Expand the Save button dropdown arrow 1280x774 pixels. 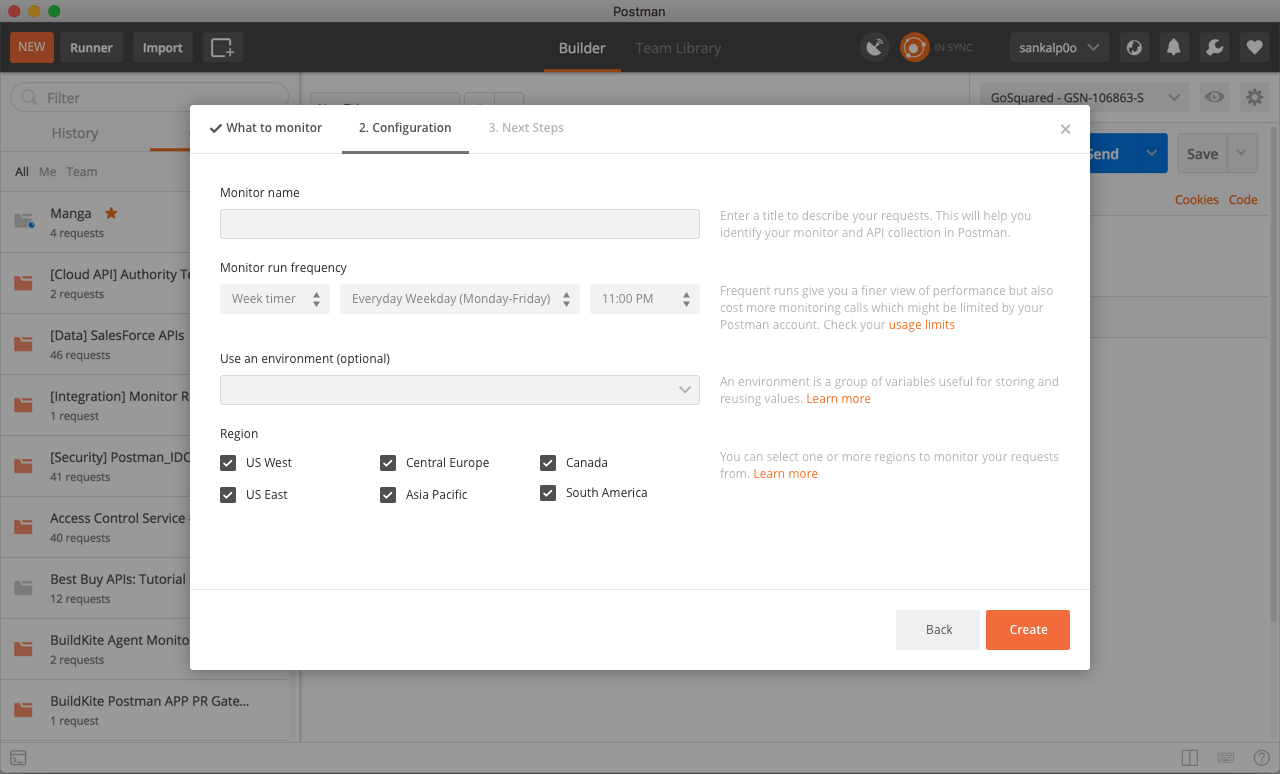pos(1241,154)
